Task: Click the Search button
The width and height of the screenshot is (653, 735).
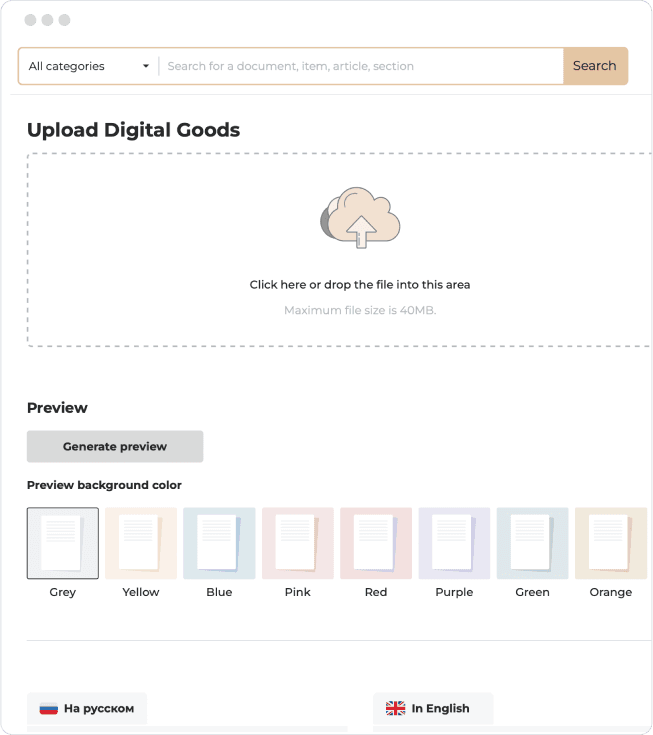Action: (594, 66)
